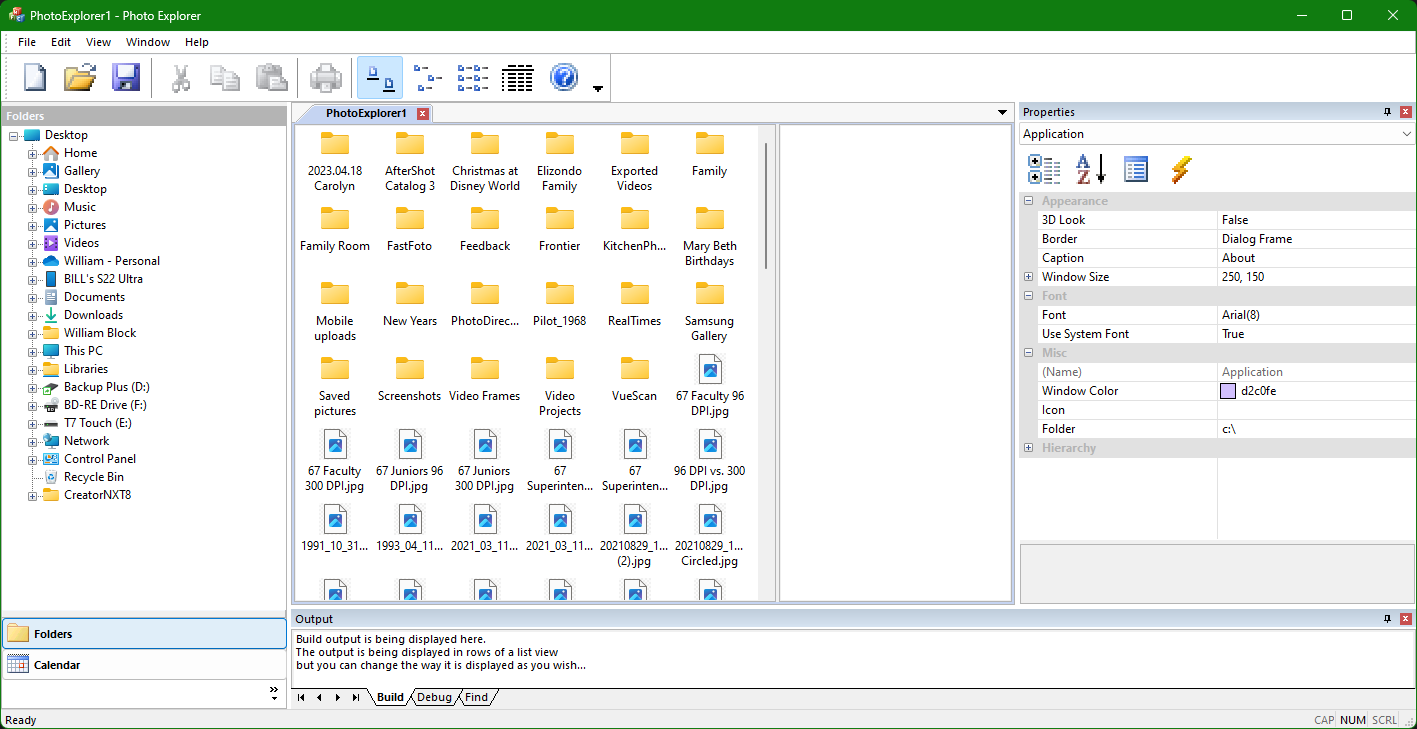Open Property Pages in the Properties panel
Image resolution: width=1417 pixels, height=729 pixels.
pyautogui.click(x=1136, y=169)
